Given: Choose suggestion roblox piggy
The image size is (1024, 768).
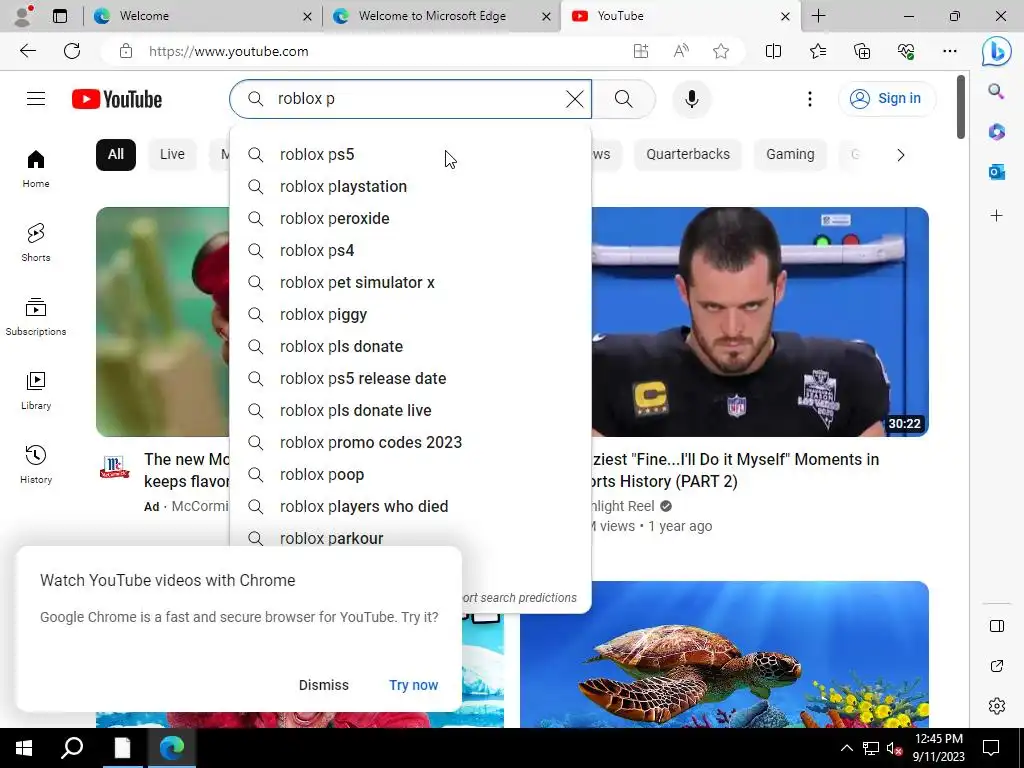Looking at the screenshot, I should 411,315.
